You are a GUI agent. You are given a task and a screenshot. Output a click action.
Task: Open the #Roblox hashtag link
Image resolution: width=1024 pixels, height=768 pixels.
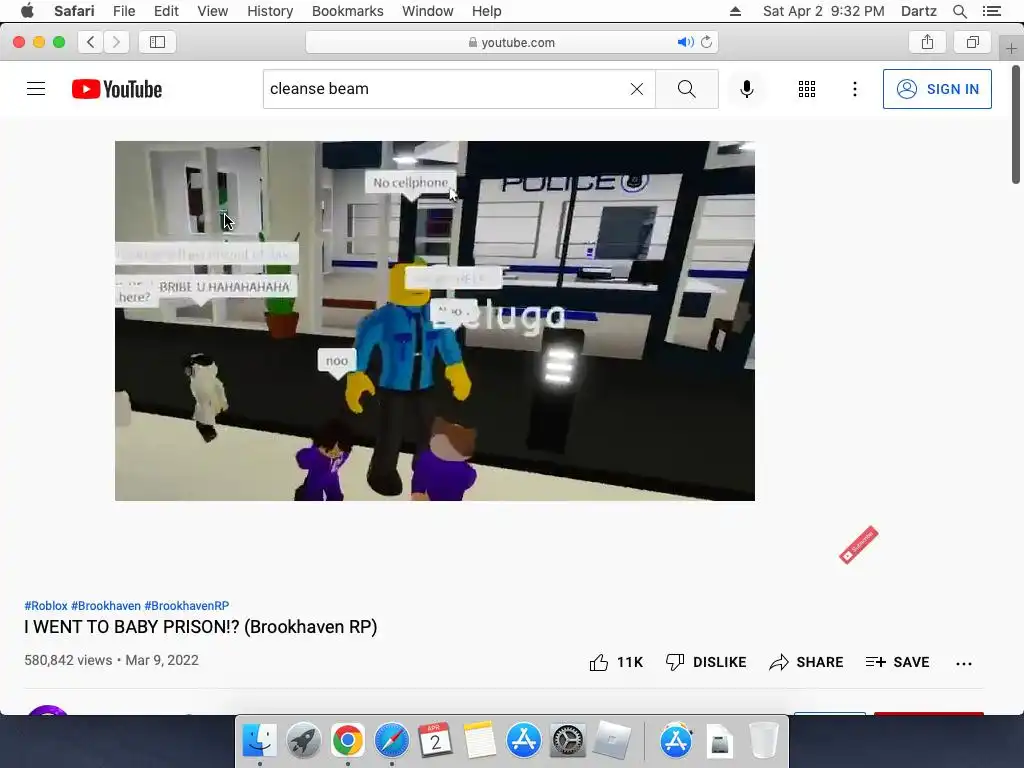[x=46, y=605]
